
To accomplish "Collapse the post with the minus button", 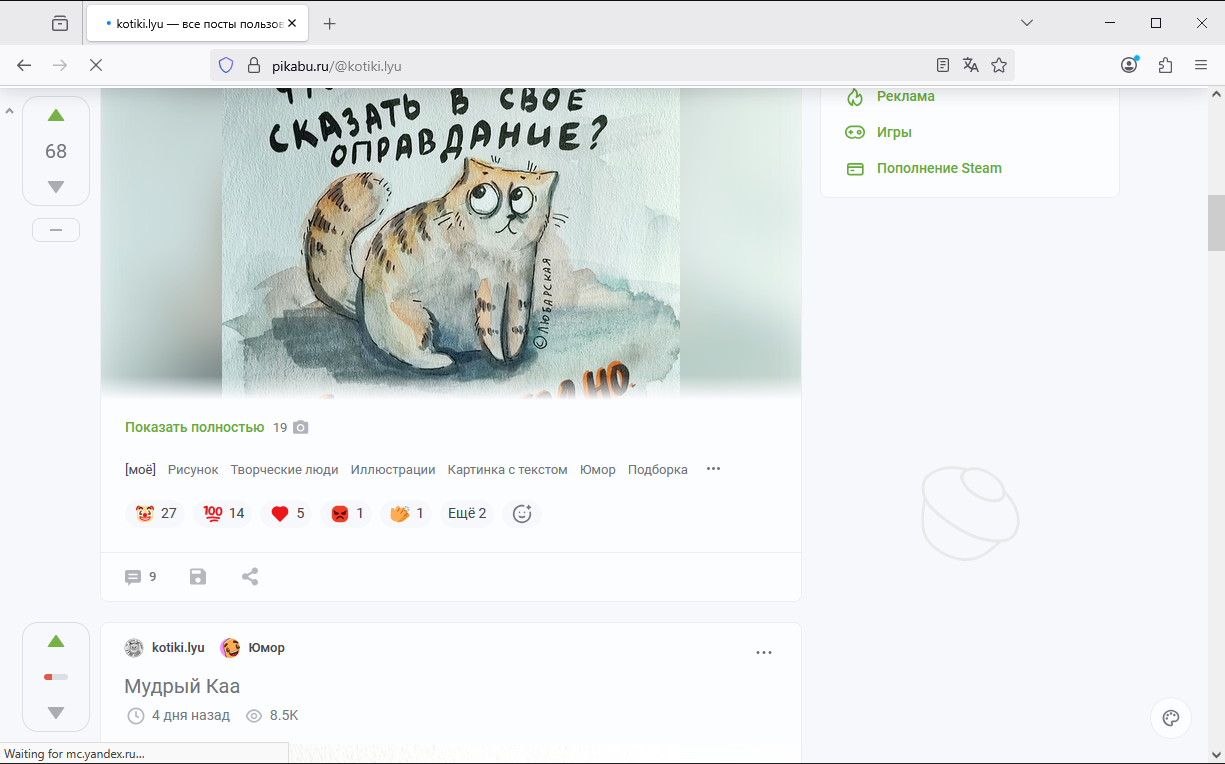I will (56, 230).
